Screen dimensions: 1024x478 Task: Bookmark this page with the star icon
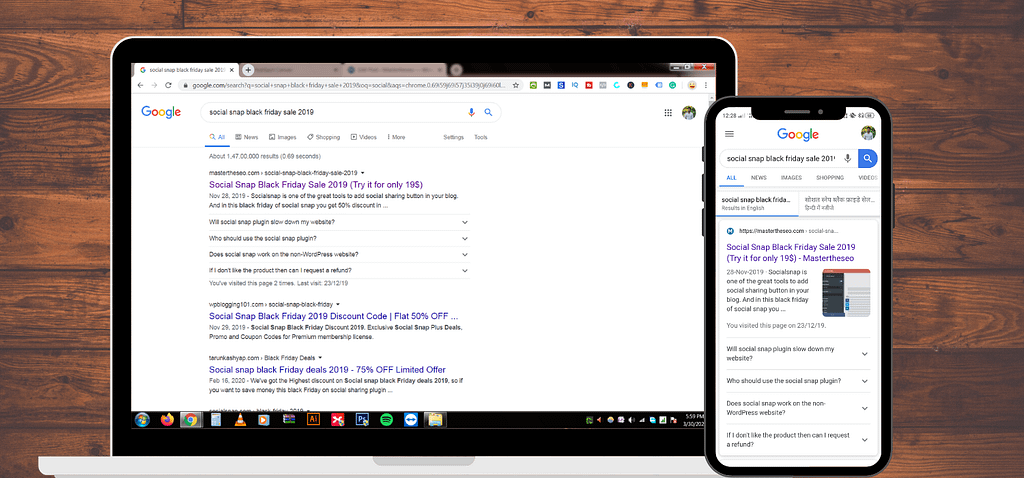click(x=516, y=85)
